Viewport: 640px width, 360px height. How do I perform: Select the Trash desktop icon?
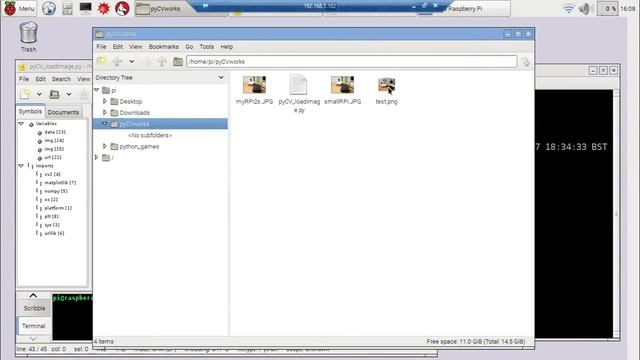tap(28, 37)
